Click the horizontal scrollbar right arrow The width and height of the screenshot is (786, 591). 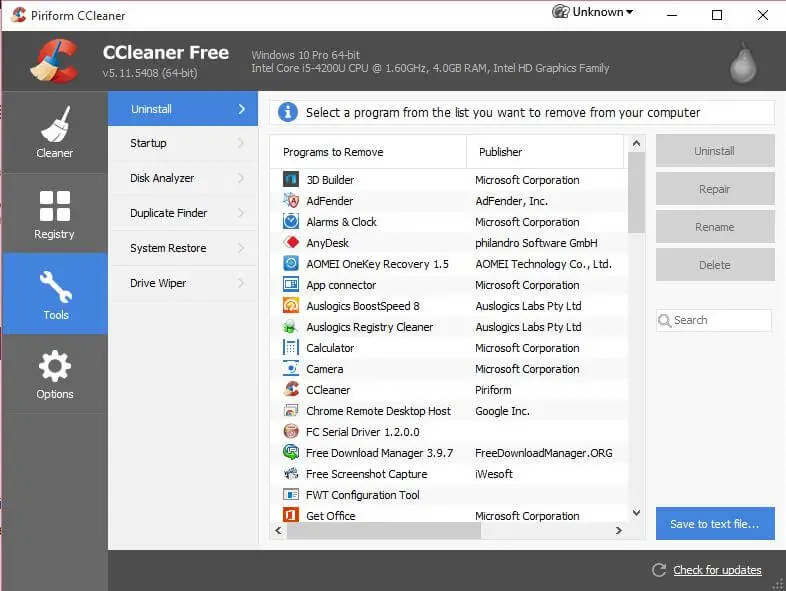coord(619,530)
